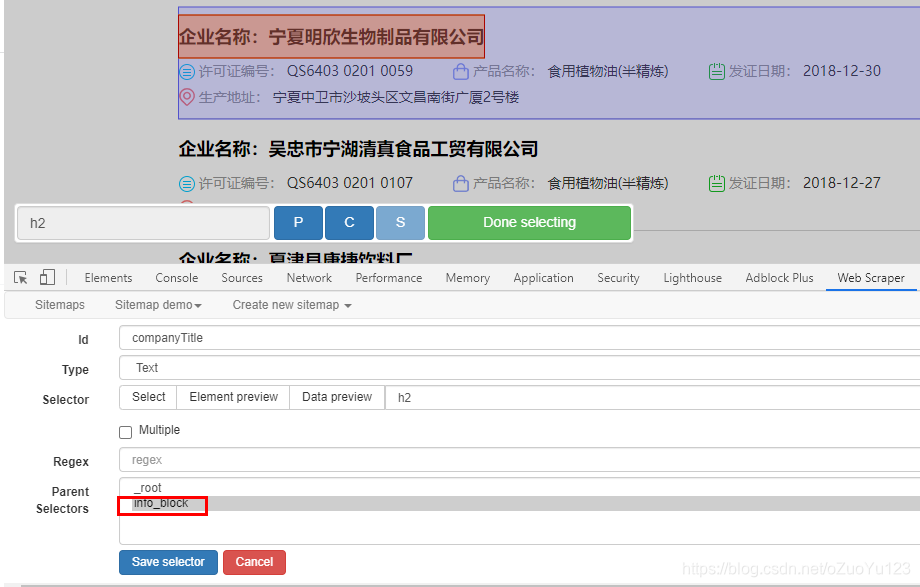
Task: Click the inspect element picker icon
Action: tap(21, 278)
